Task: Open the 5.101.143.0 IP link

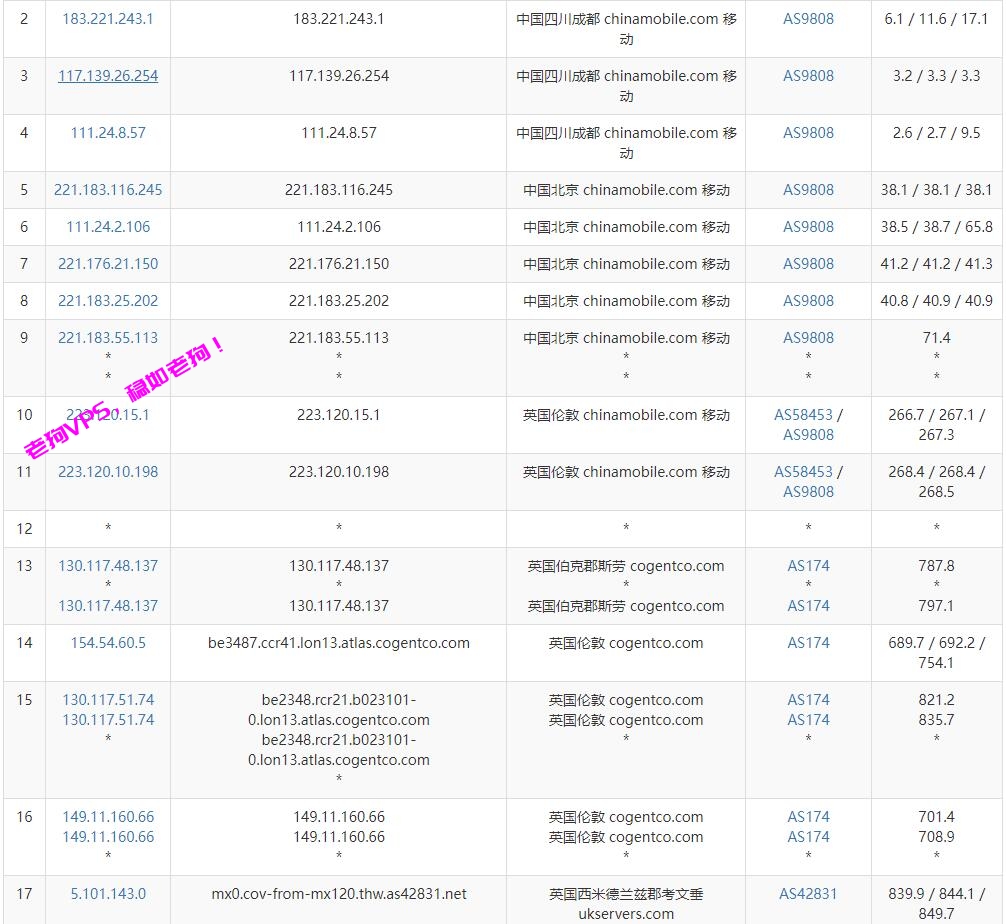Action: click(x=108, y=894)
